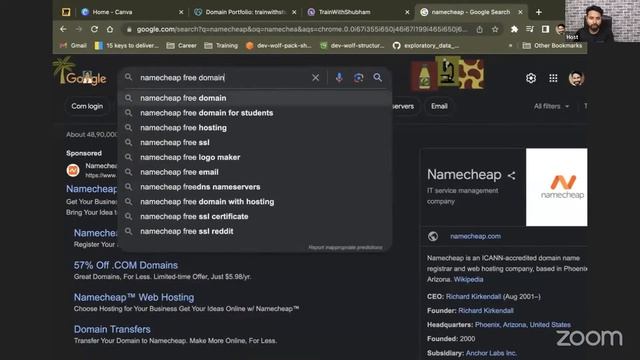Share Namecheap knowledge panel

[511, 176]
